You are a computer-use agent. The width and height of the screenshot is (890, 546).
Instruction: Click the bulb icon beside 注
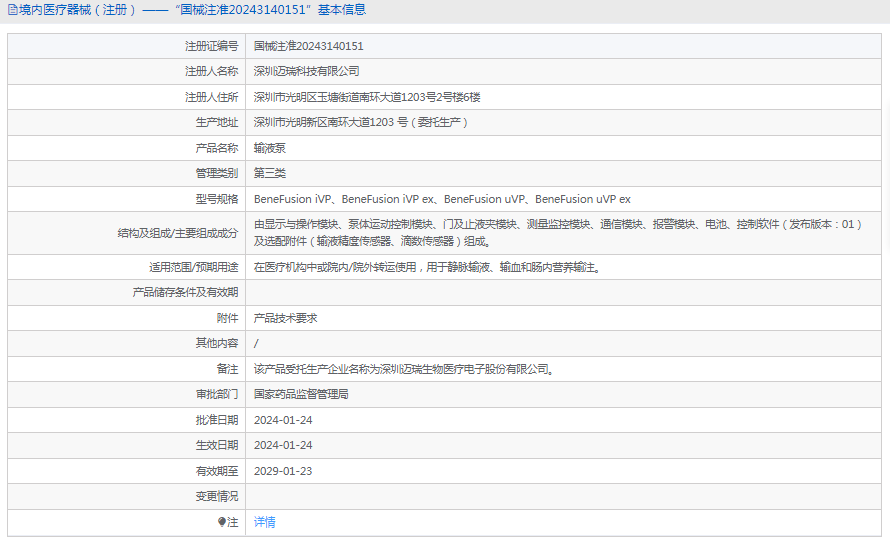click(222, 522)
